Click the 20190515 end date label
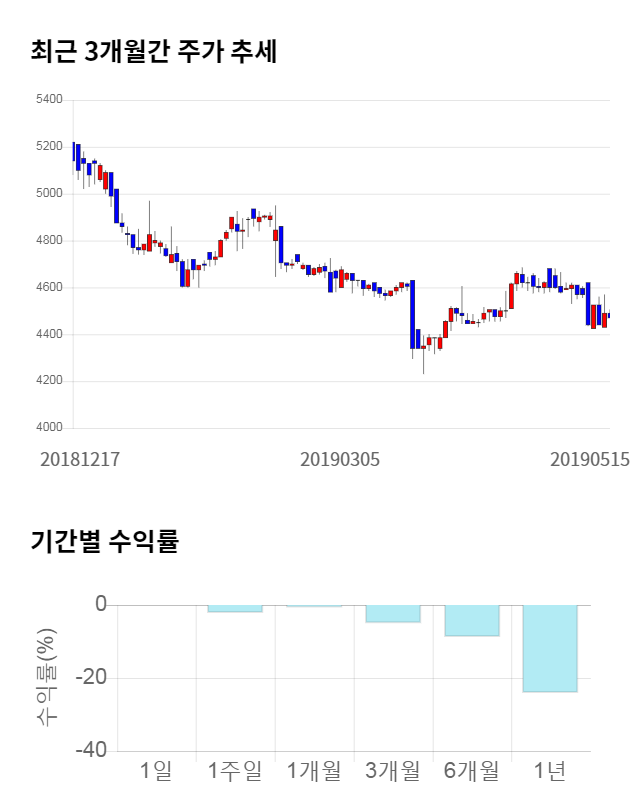This screenshot has height=810, width=640. click(590, 459)
